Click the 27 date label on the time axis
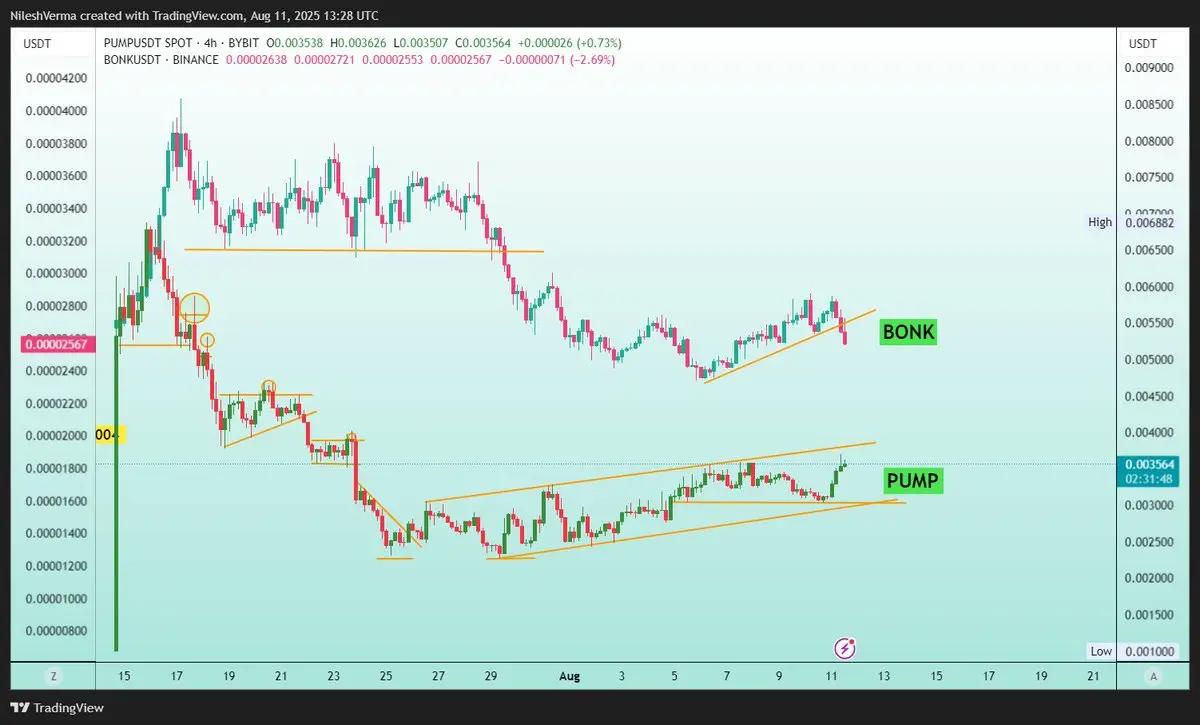 (438, 676)
